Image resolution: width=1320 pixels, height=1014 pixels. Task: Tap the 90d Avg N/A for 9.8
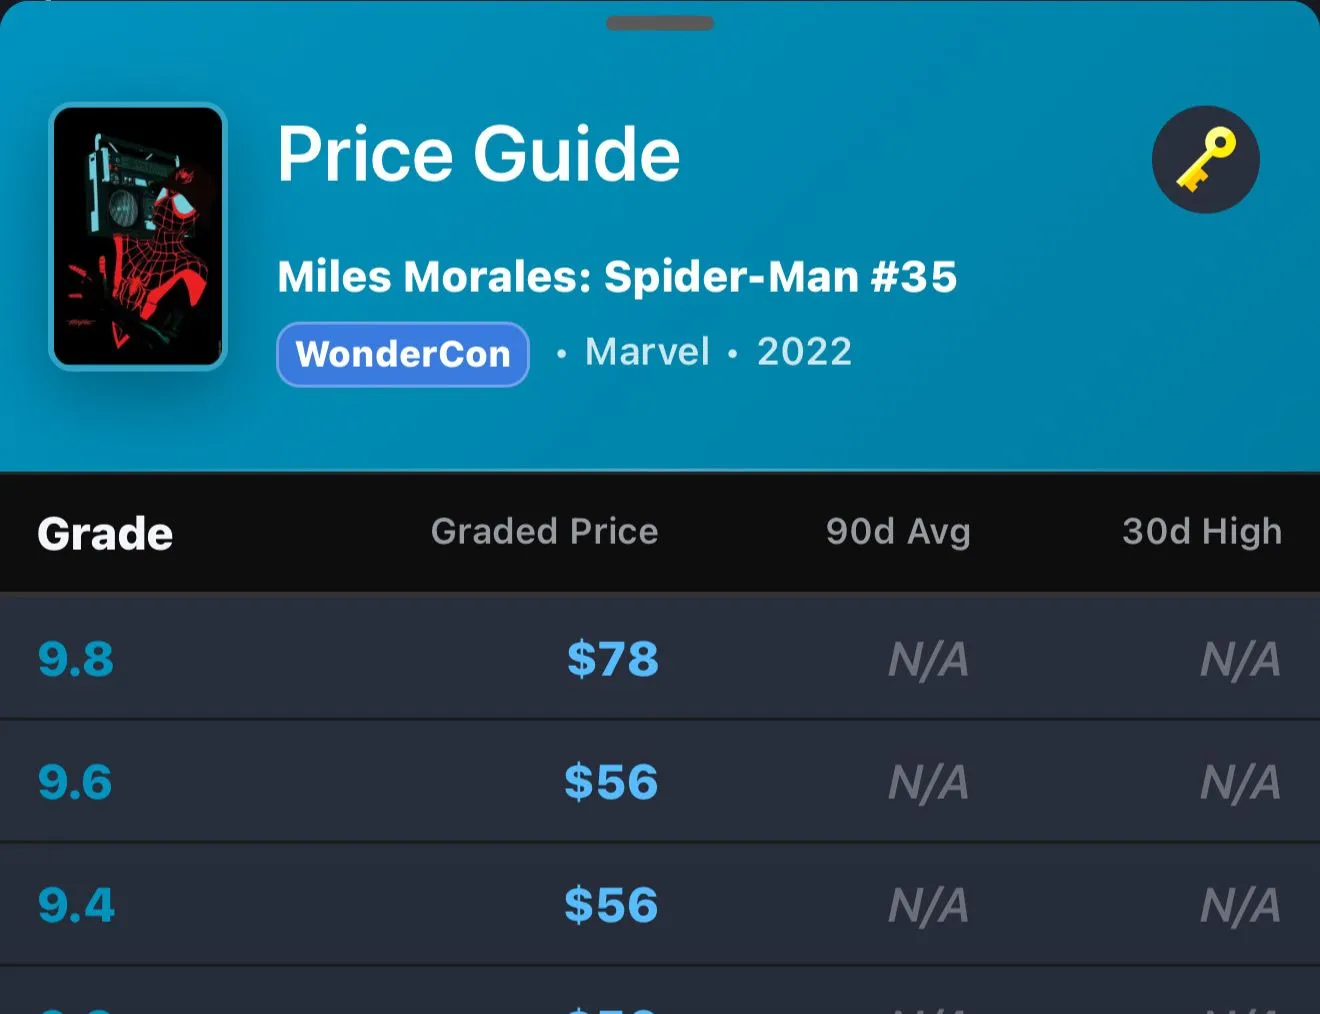(929, 659)
